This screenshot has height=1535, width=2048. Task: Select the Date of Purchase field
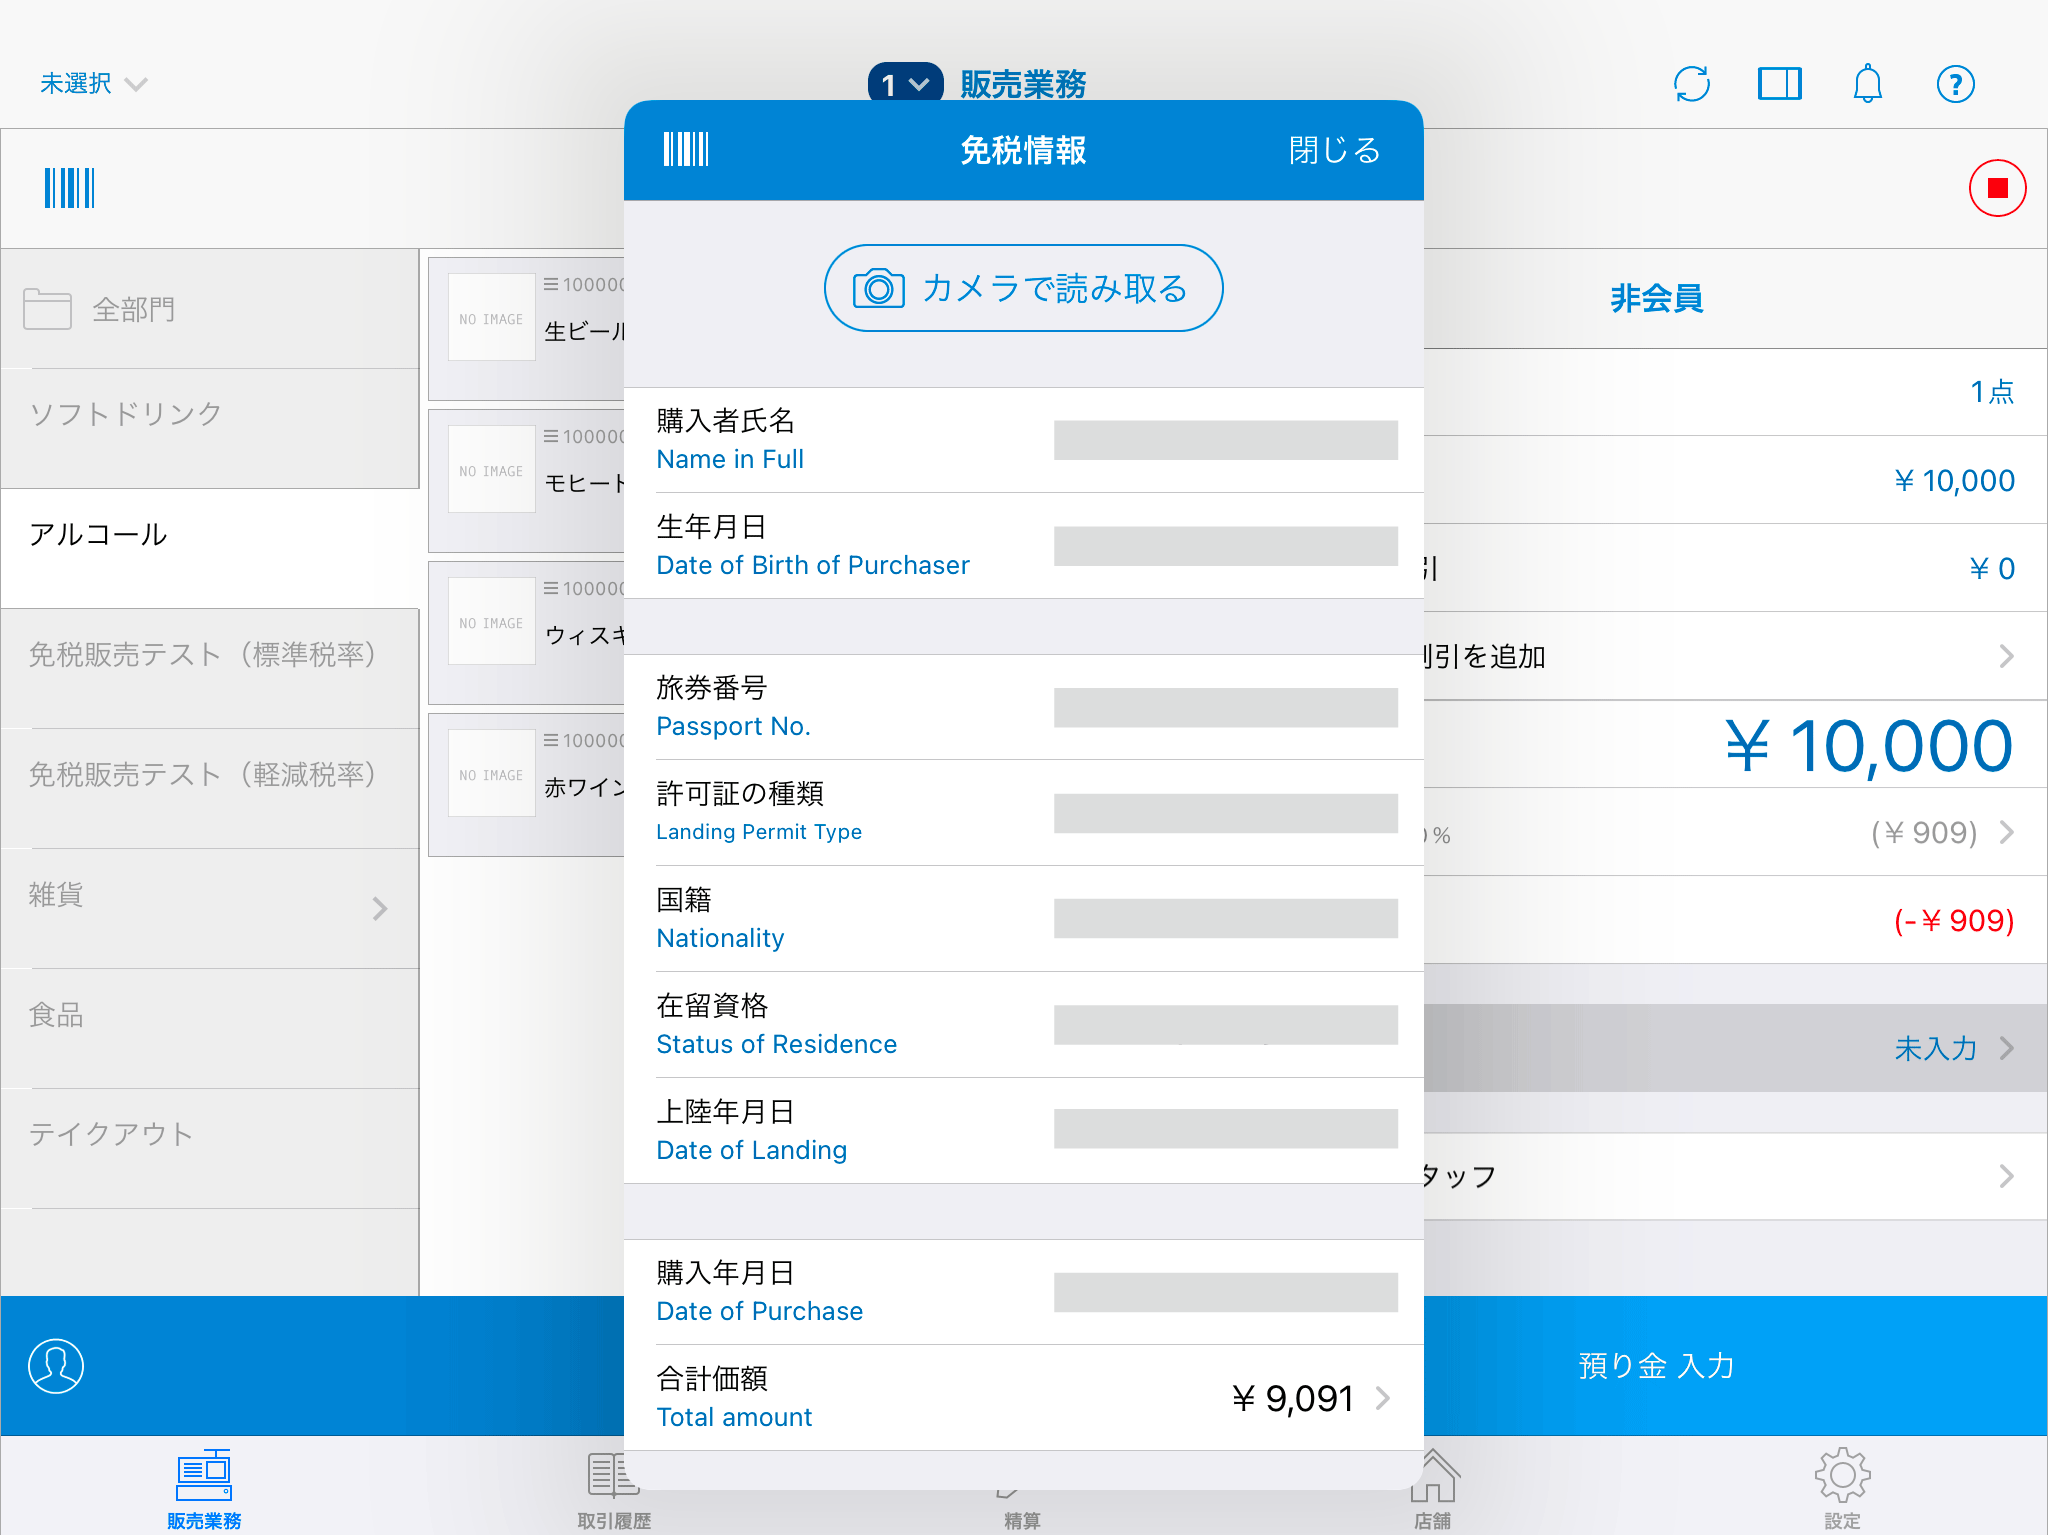[x=1225, y=1292]
